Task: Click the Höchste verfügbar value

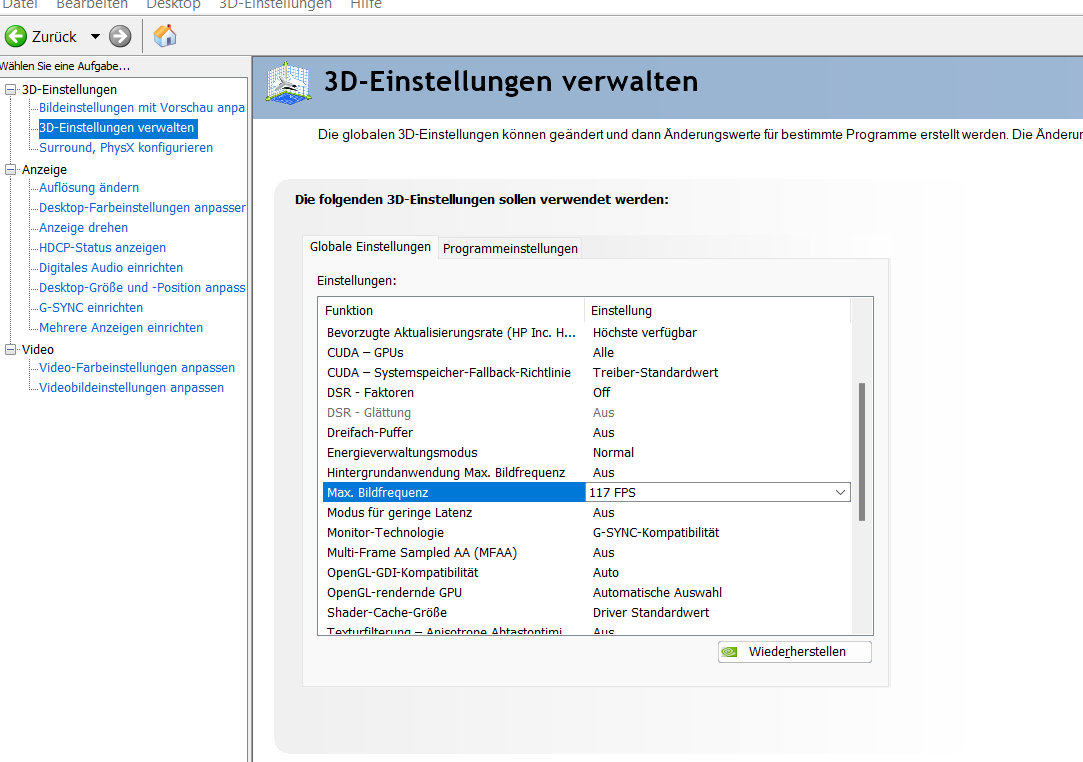Action: (644, 333)
